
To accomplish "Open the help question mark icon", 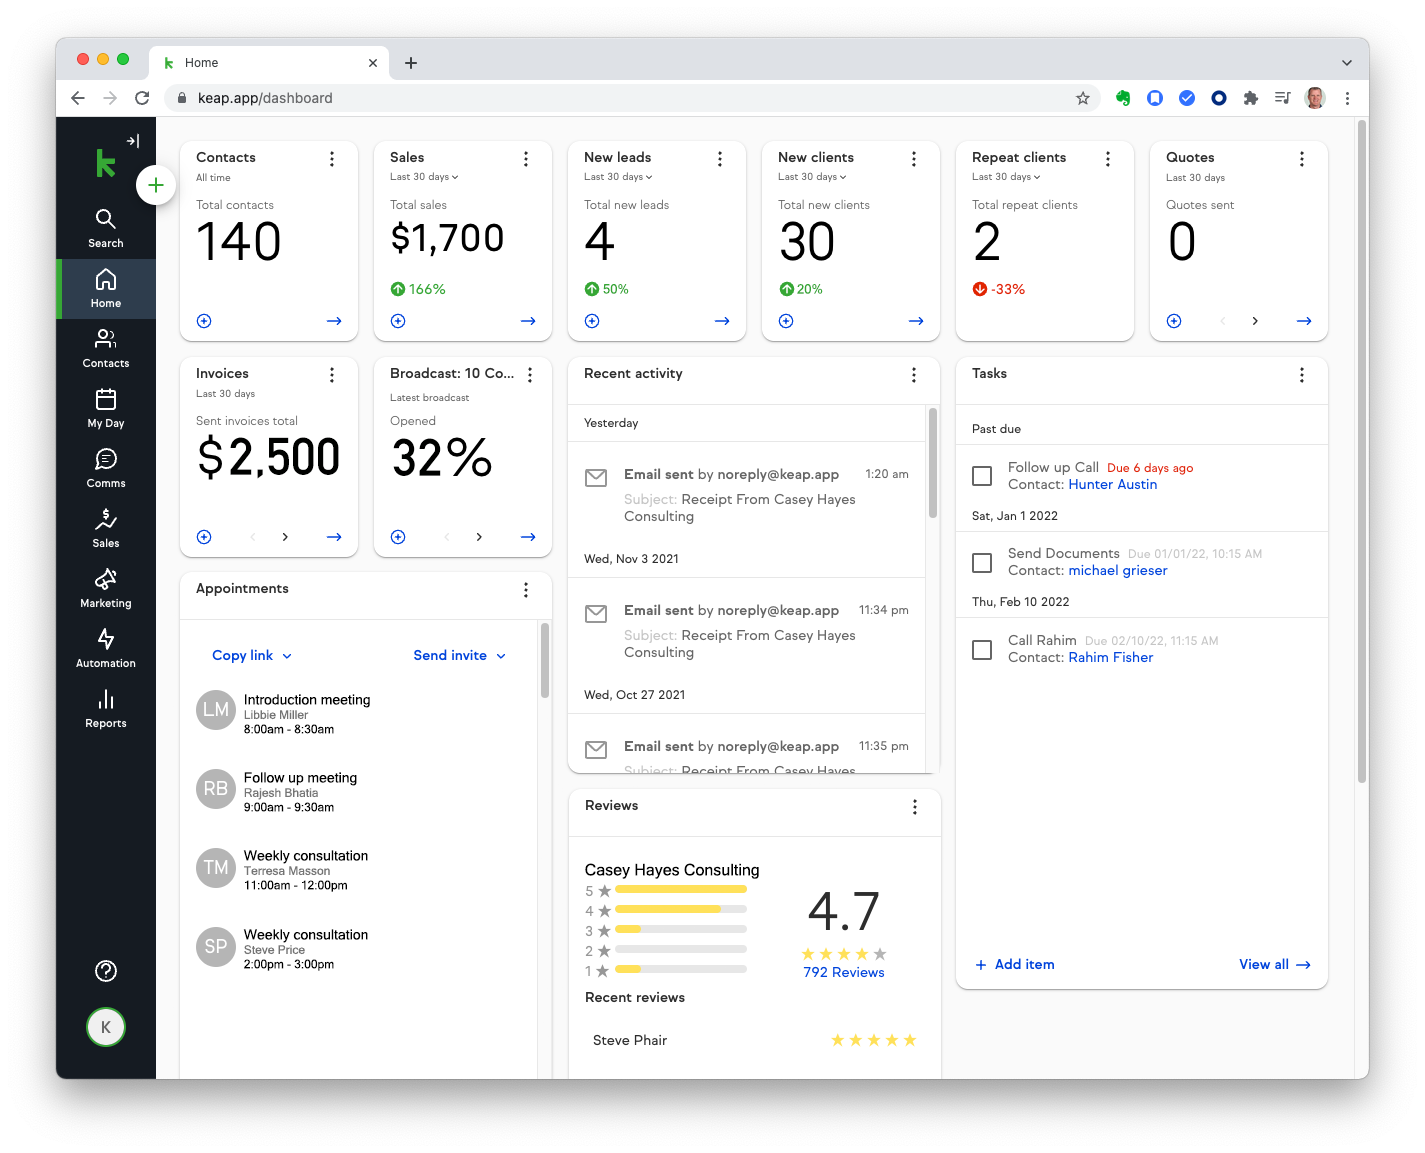I will (106, 971).
